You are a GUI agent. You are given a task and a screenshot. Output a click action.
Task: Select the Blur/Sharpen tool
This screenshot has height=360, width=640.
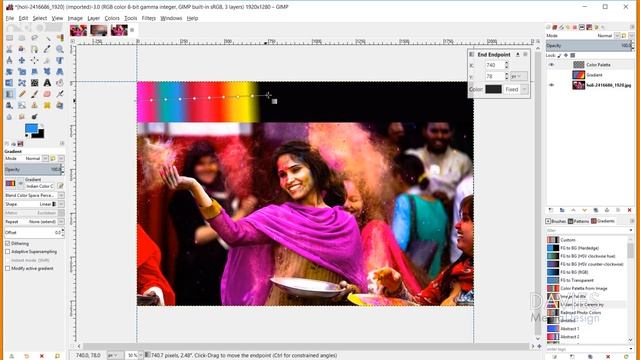(9, 117)
